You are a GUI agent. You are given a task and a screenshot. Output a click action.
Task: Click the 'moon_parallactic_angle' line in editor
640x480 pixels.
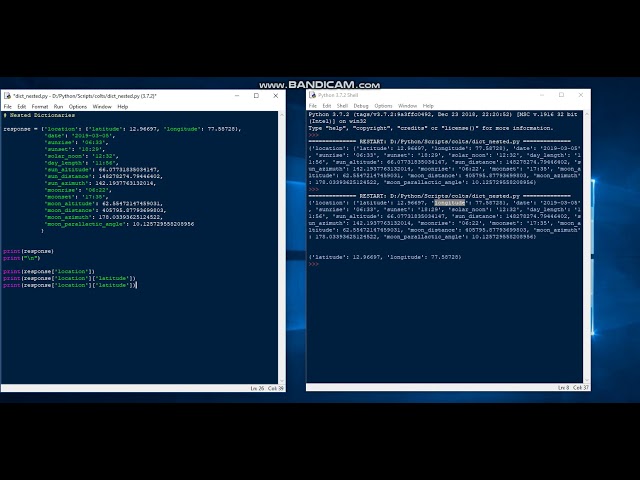[x=119, y=224]
